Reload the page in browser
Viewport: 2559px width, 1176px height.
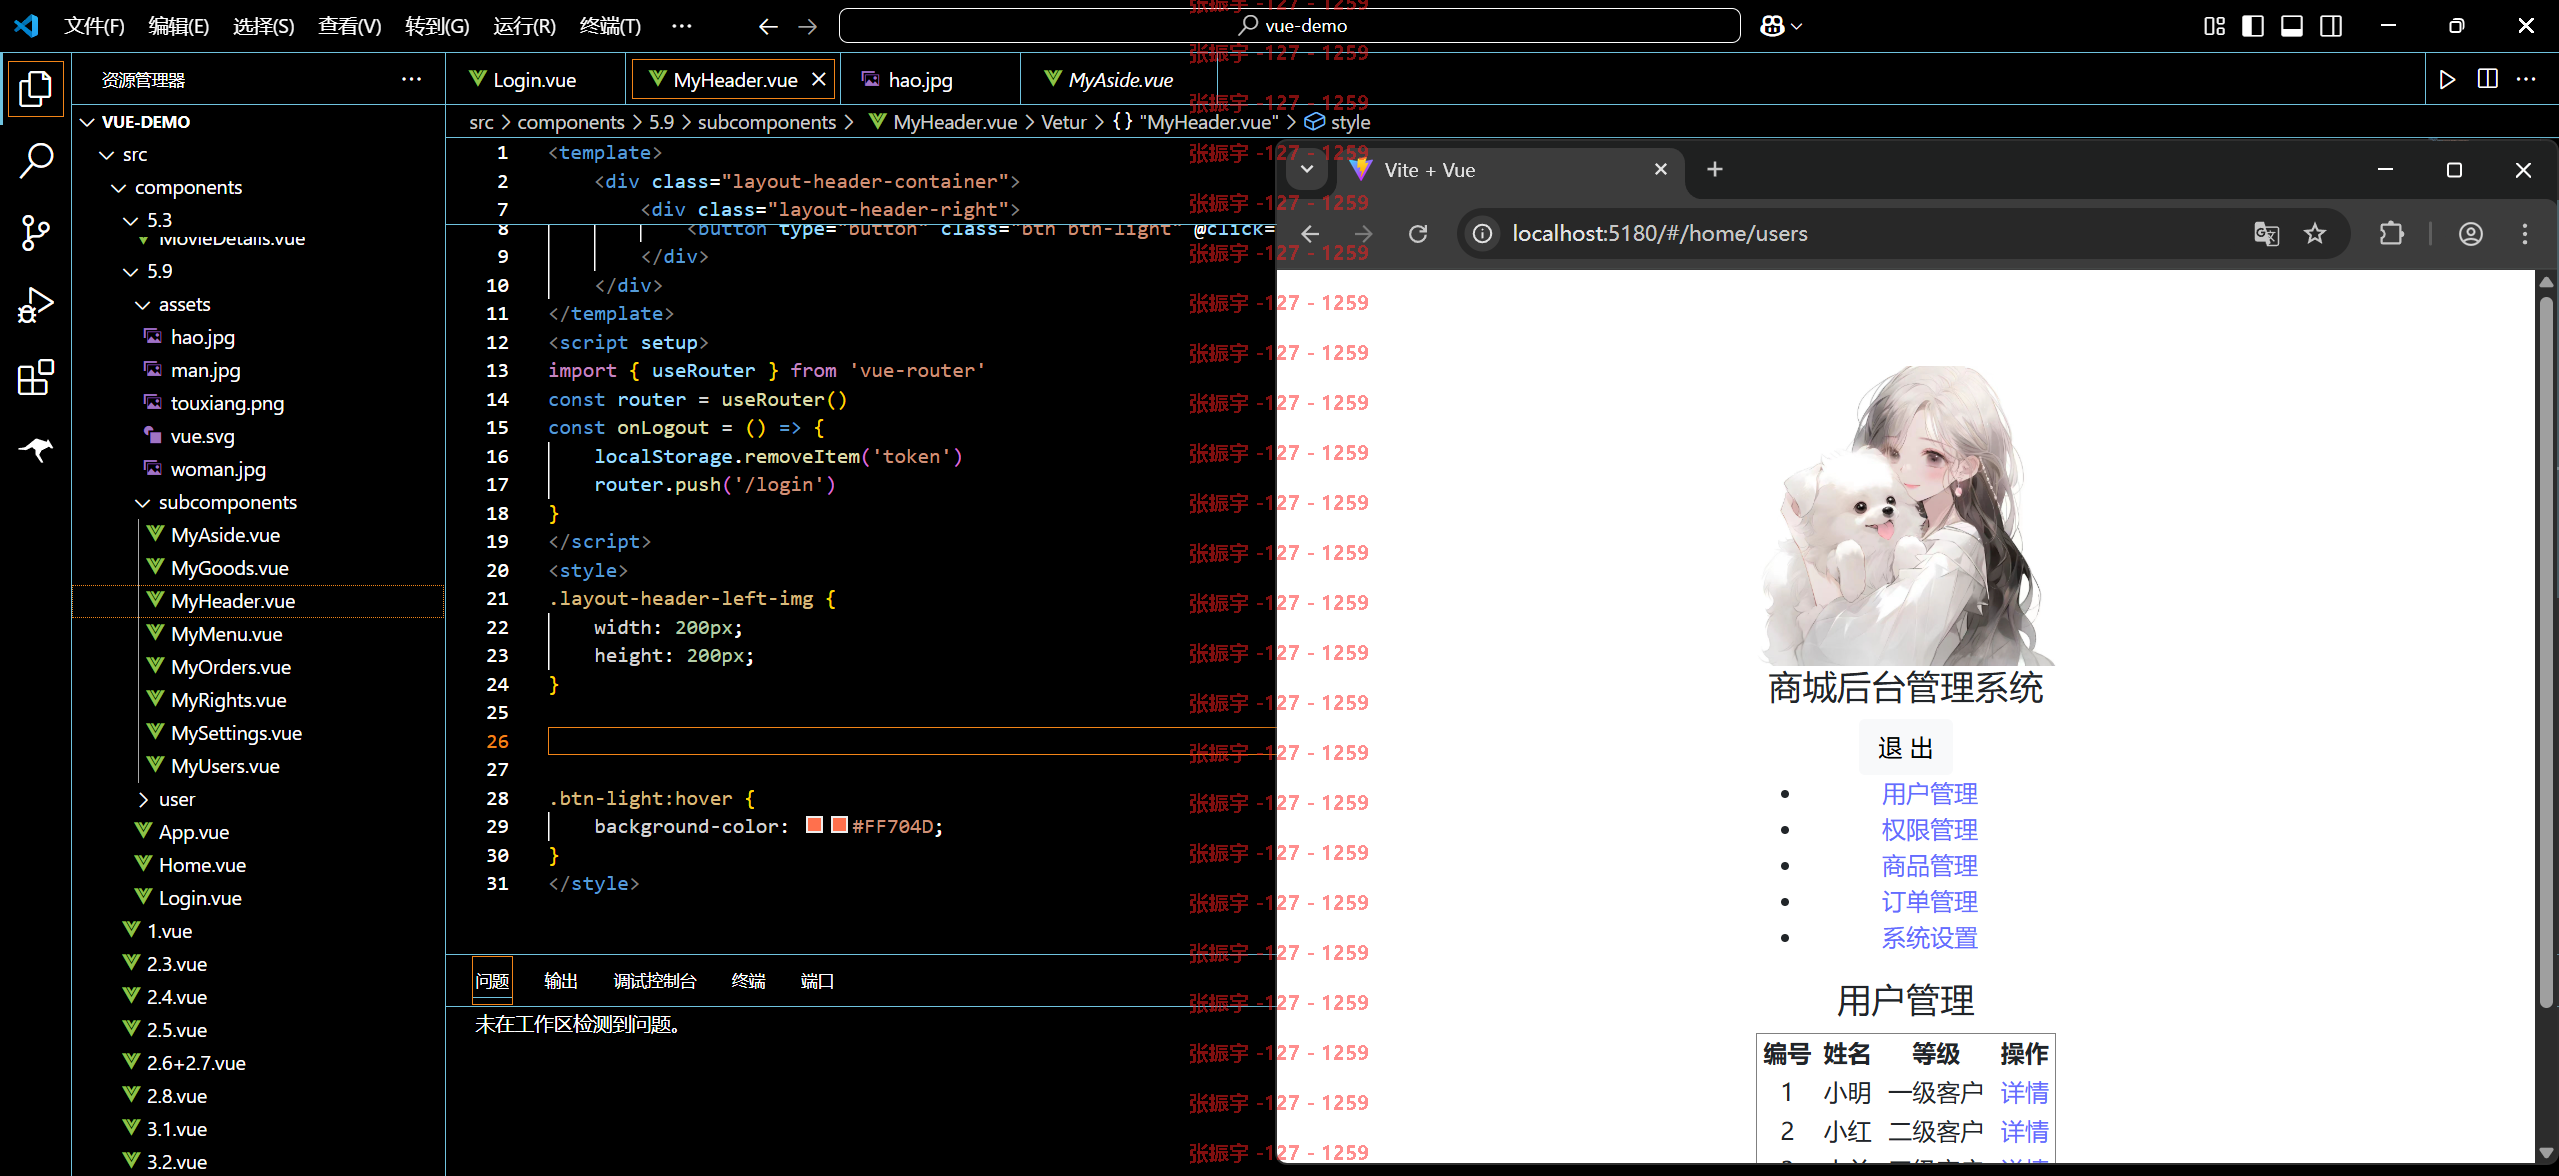point(1418,234)
